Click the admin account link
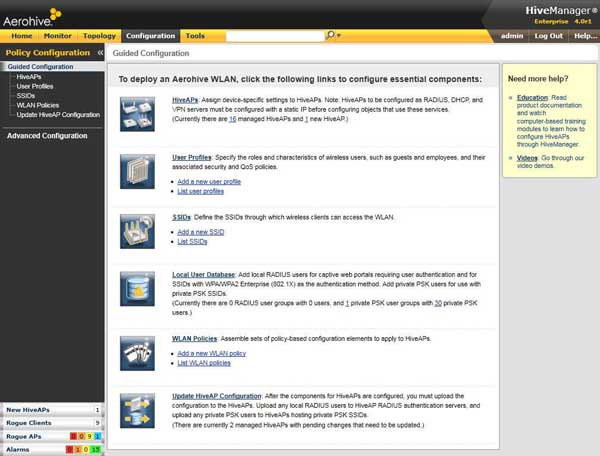Image resolution: width=600 pixels, height=456 pixels. coord(512,36)
